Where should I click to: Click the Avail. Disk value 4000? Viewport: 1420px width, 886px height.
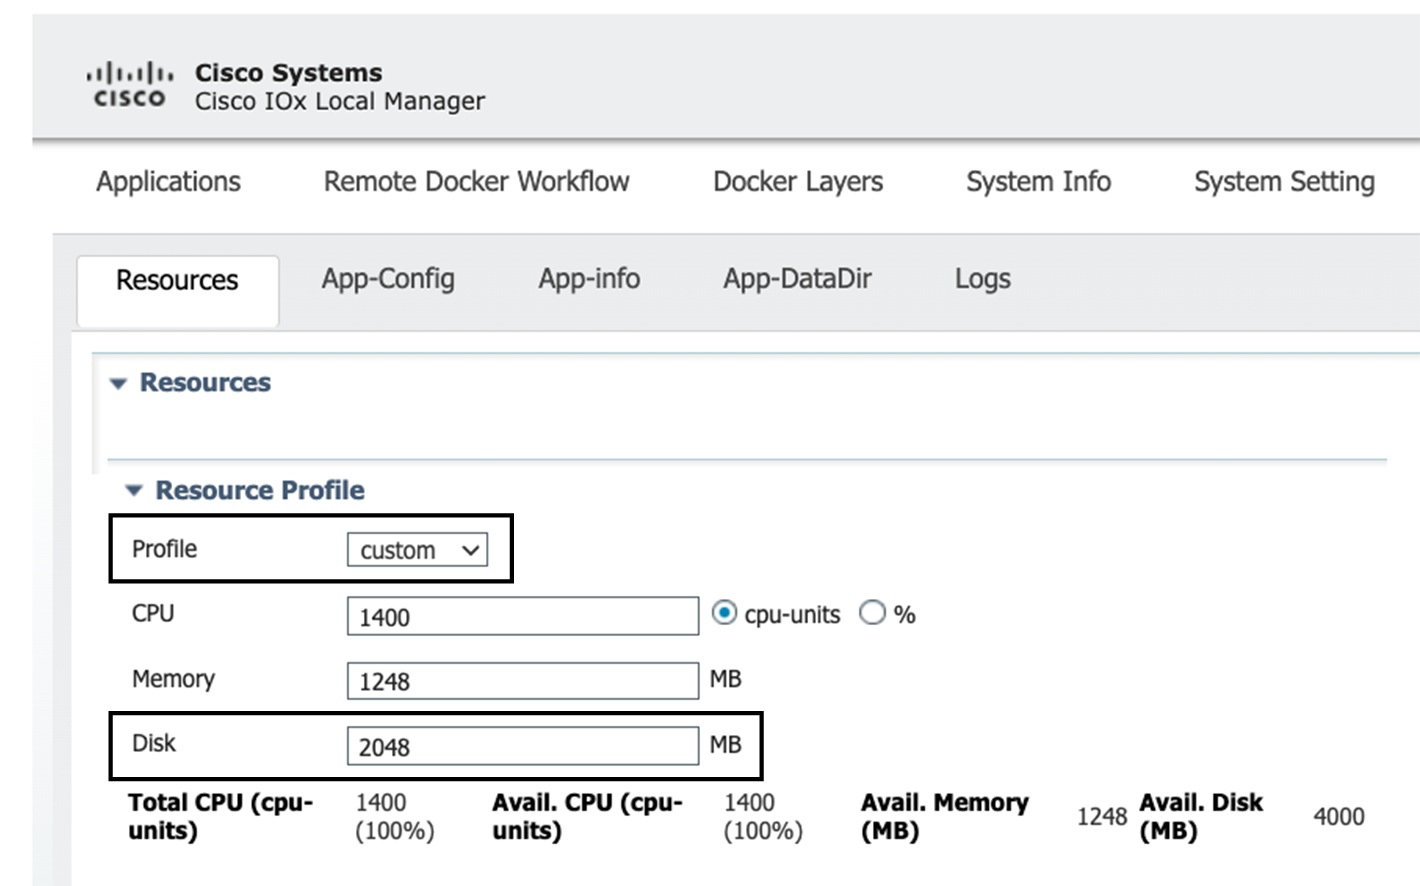coord(1340,817)
